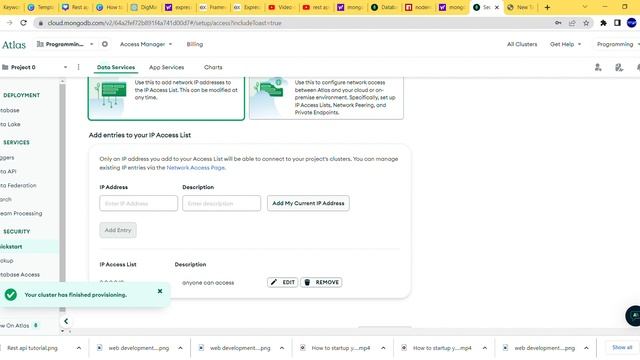Screen dimensions: 640x360
Task: Focus the IP Address input field
Action: click(x=138, y=203)
